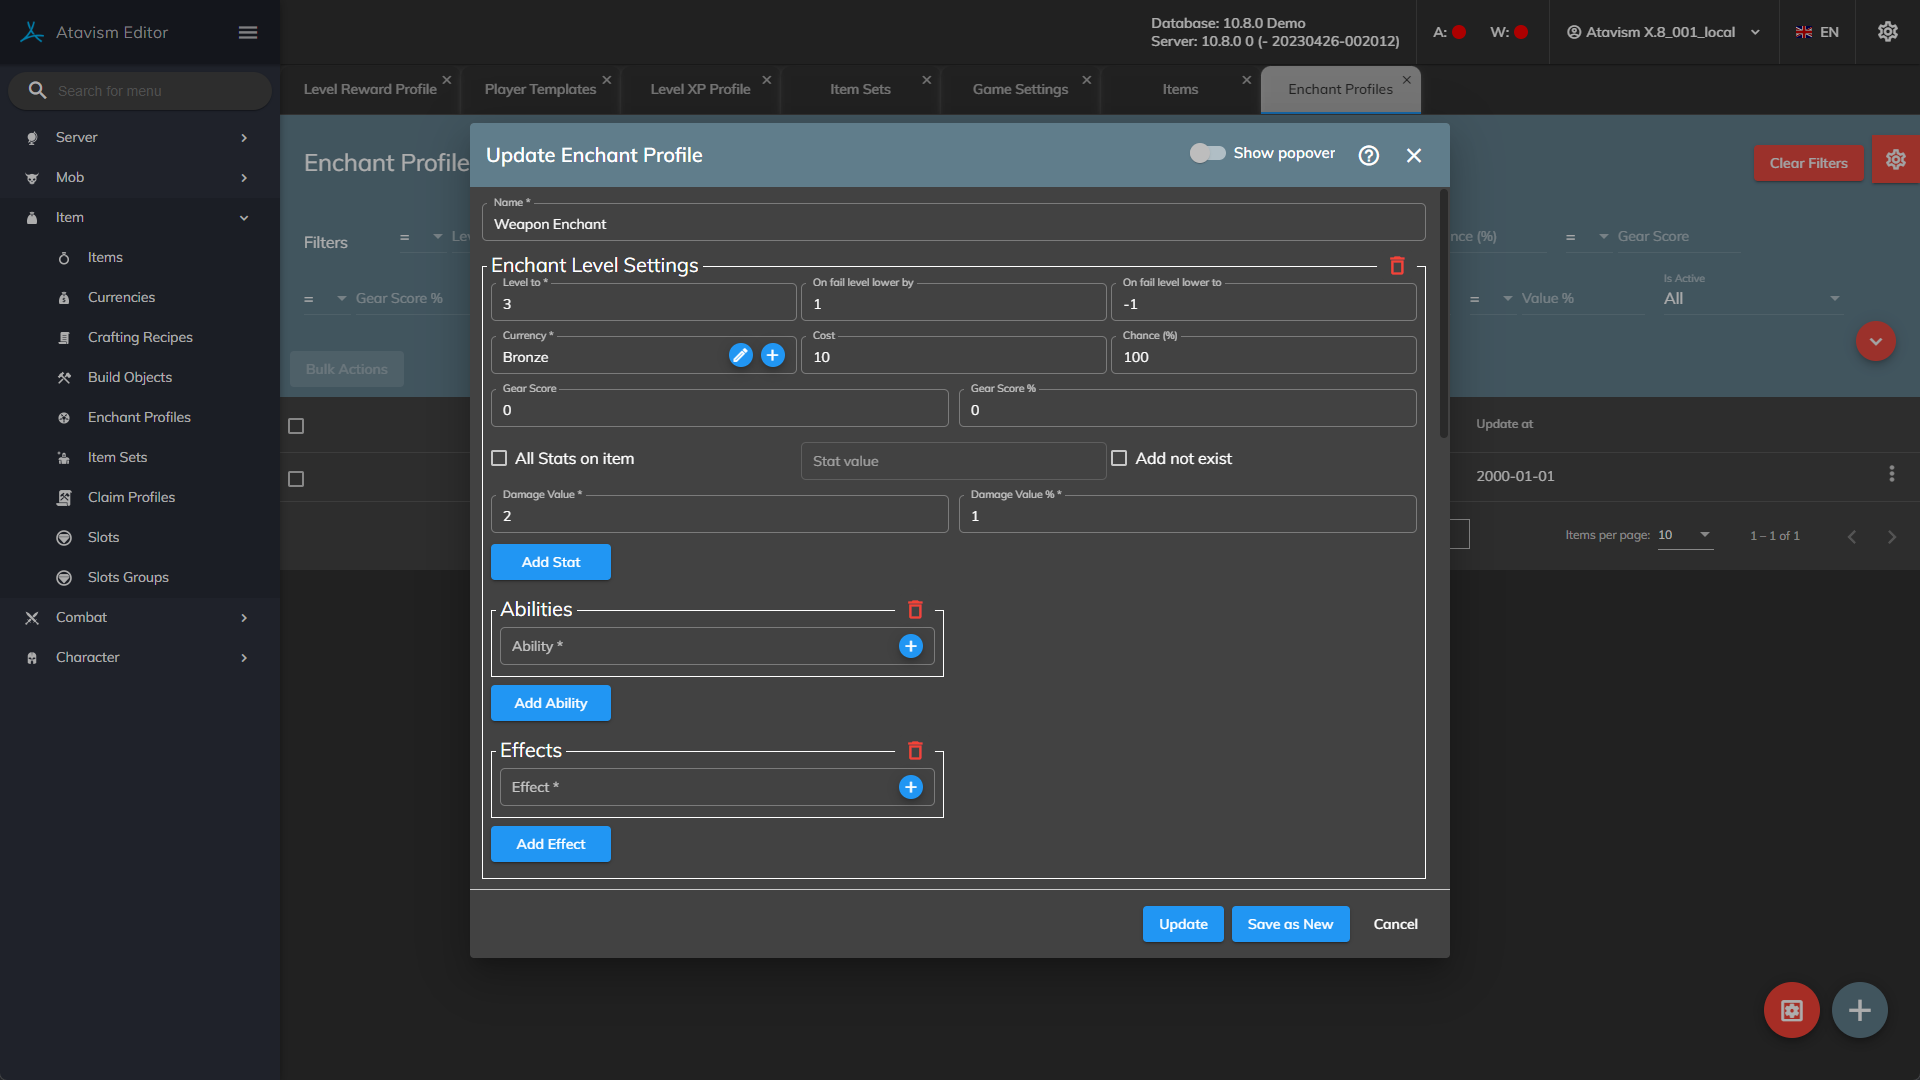Open the help question mark icon

[x=1368, y=155]
